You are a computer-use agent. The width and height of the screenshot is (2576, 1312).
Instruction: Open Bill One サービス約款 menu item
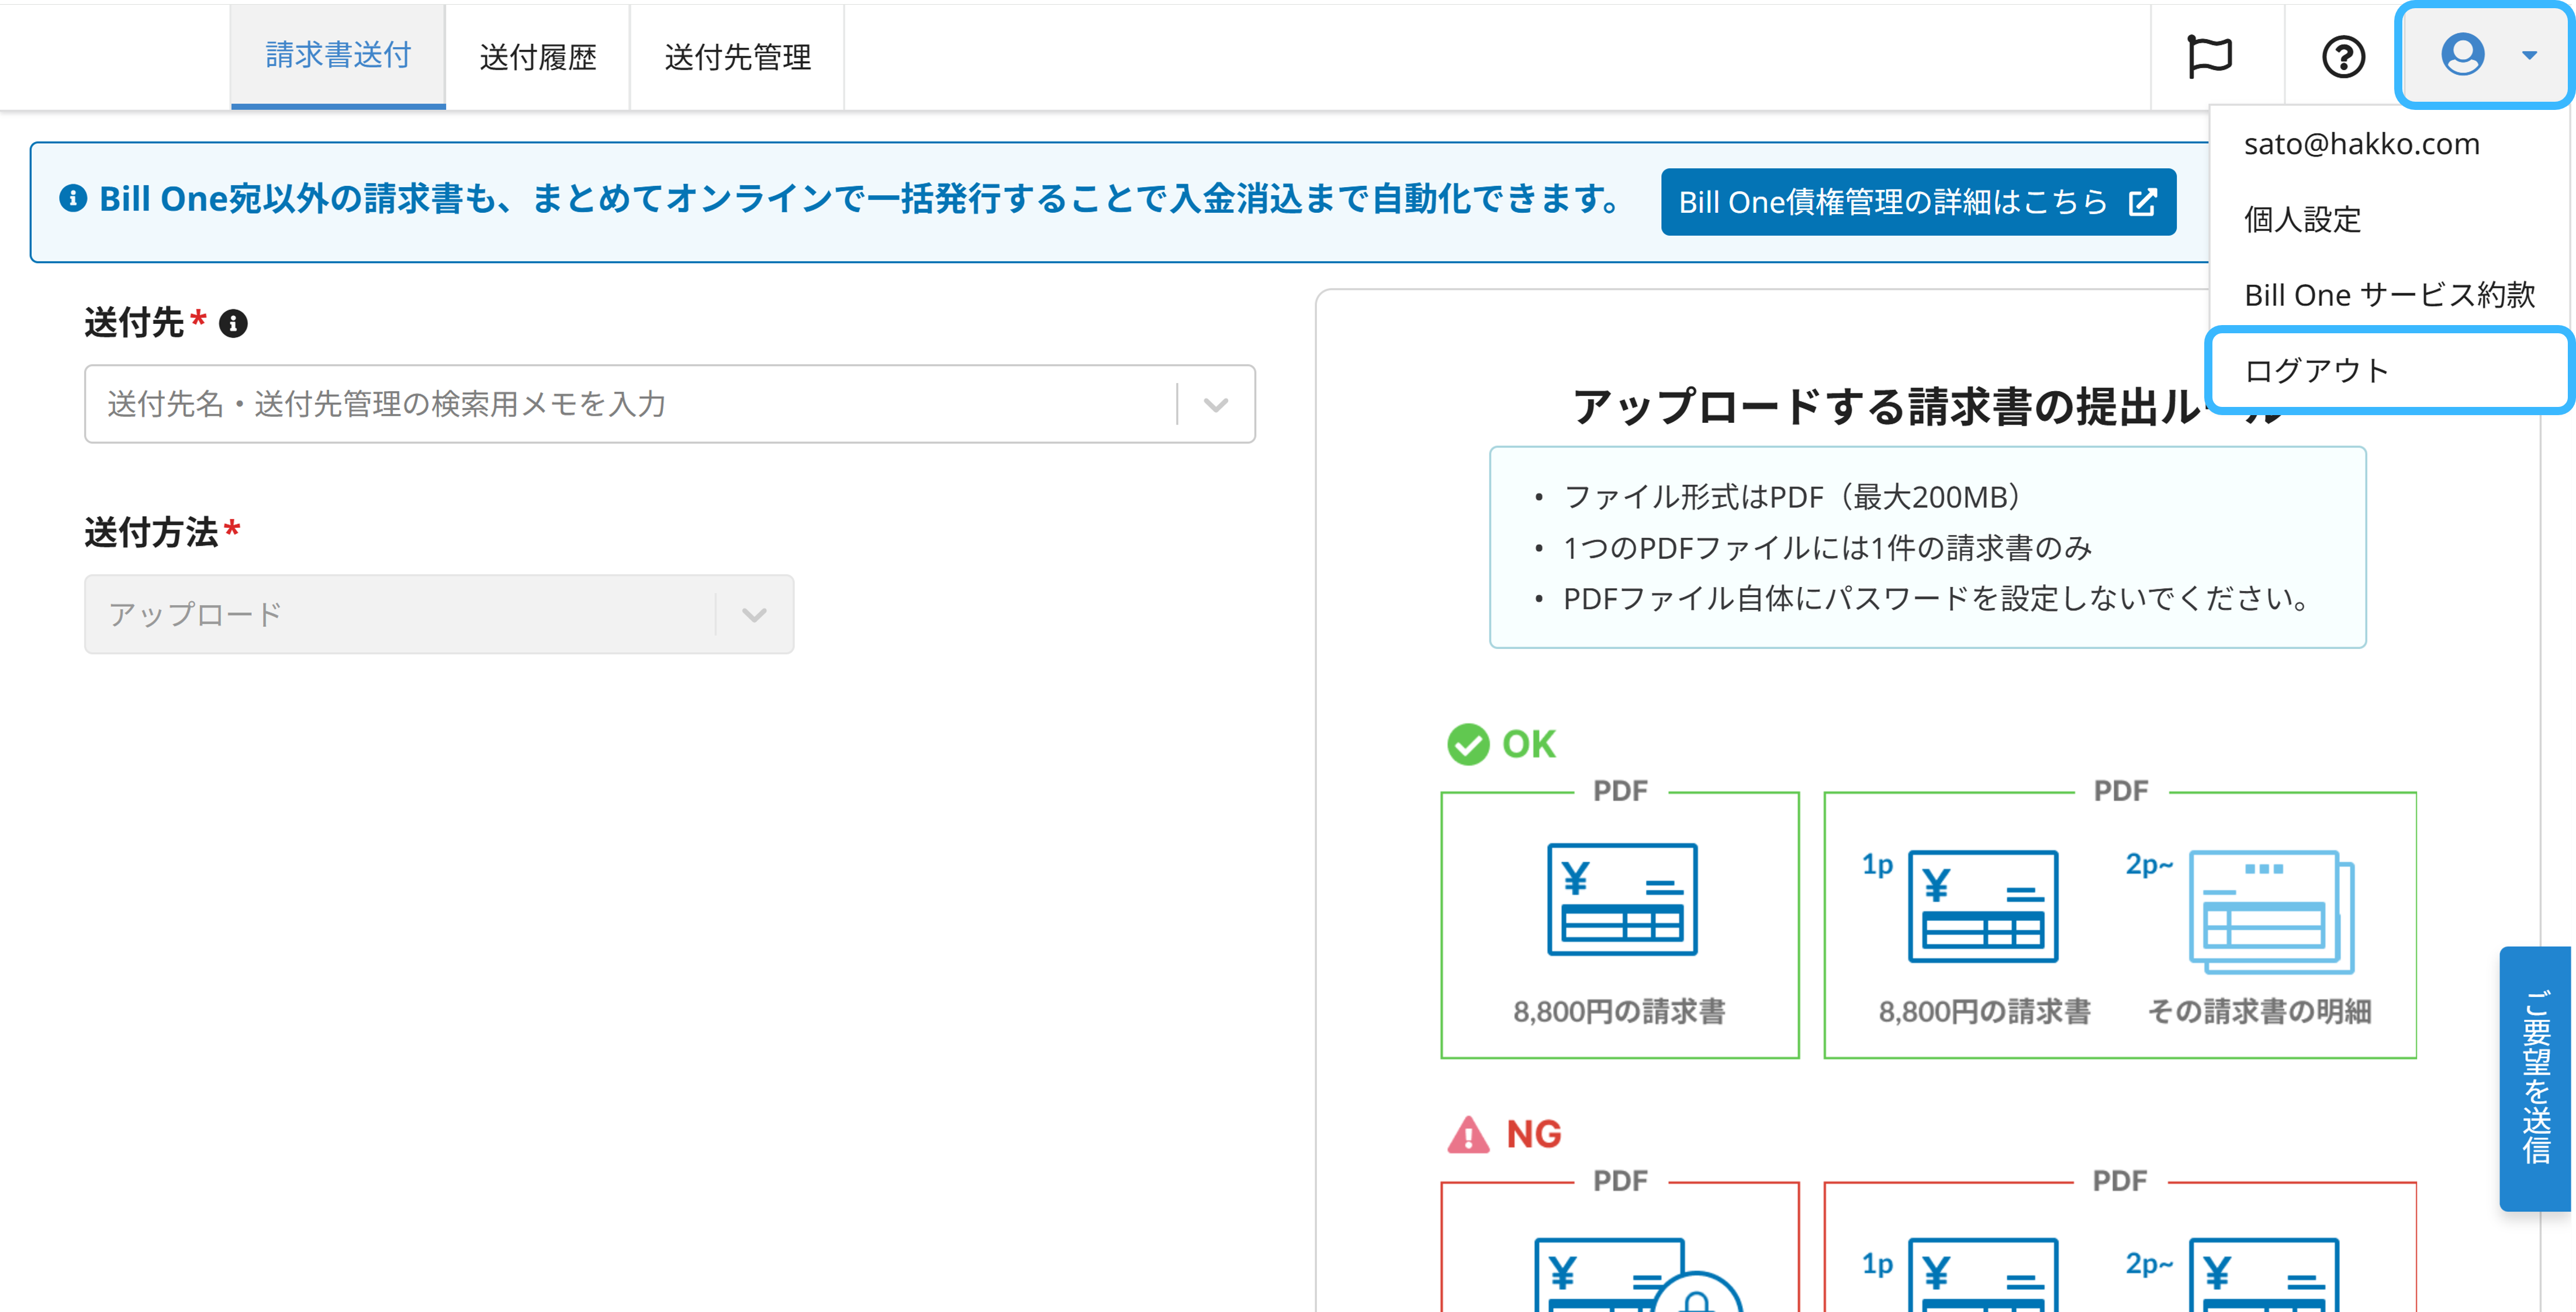(2389, 295)
